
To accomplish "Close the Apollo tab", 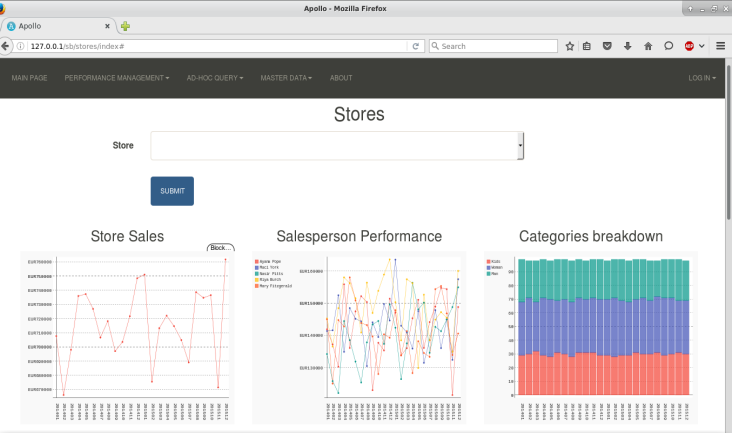I will tap(107, 26).
